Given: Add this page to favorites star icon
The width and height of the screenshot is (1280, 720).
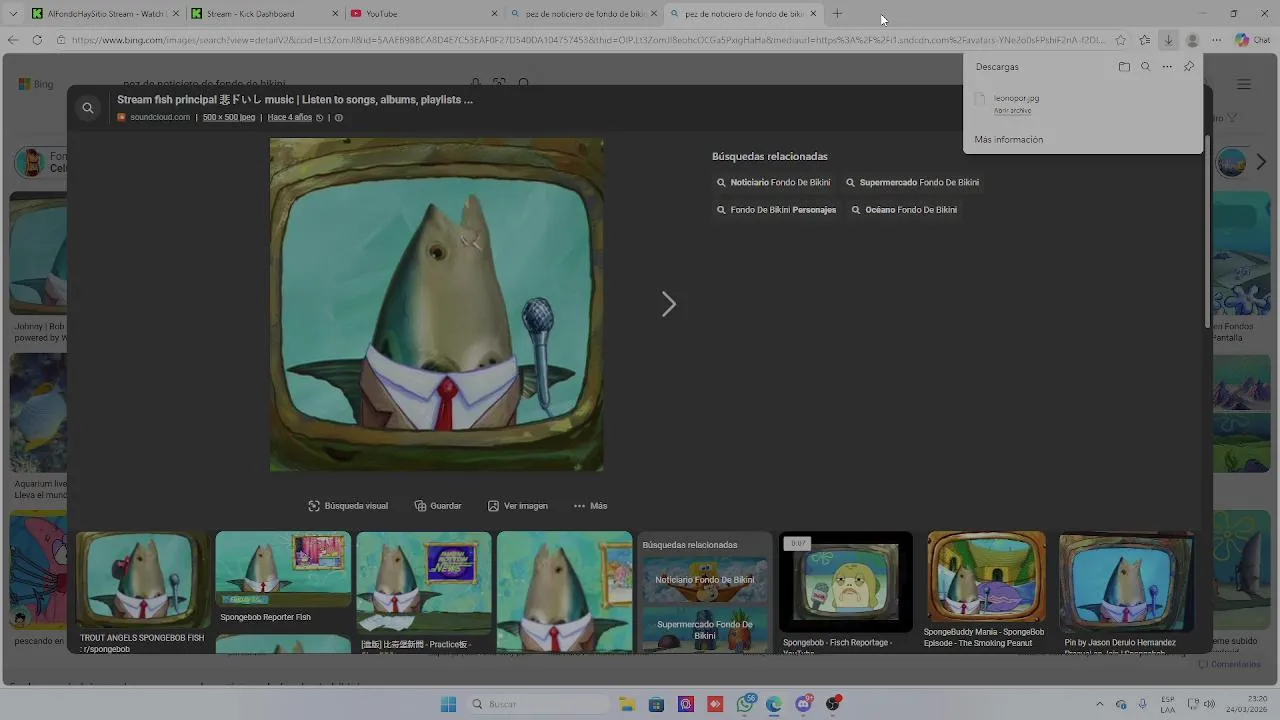Looking at the screenshot, I should 1120,40.
